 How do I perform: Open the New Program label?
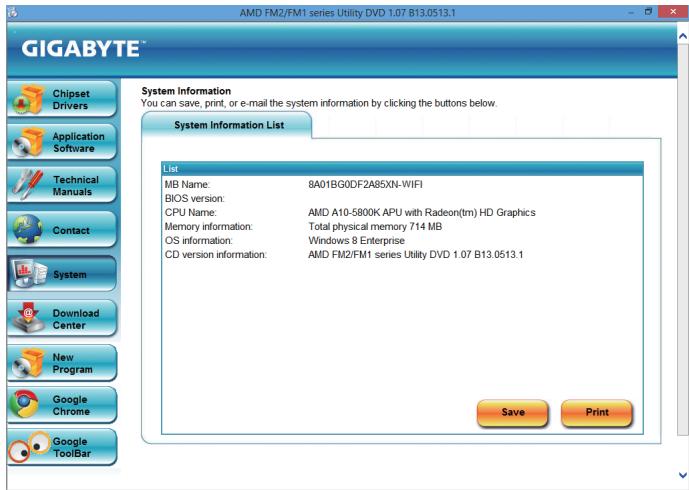(73, 363)
